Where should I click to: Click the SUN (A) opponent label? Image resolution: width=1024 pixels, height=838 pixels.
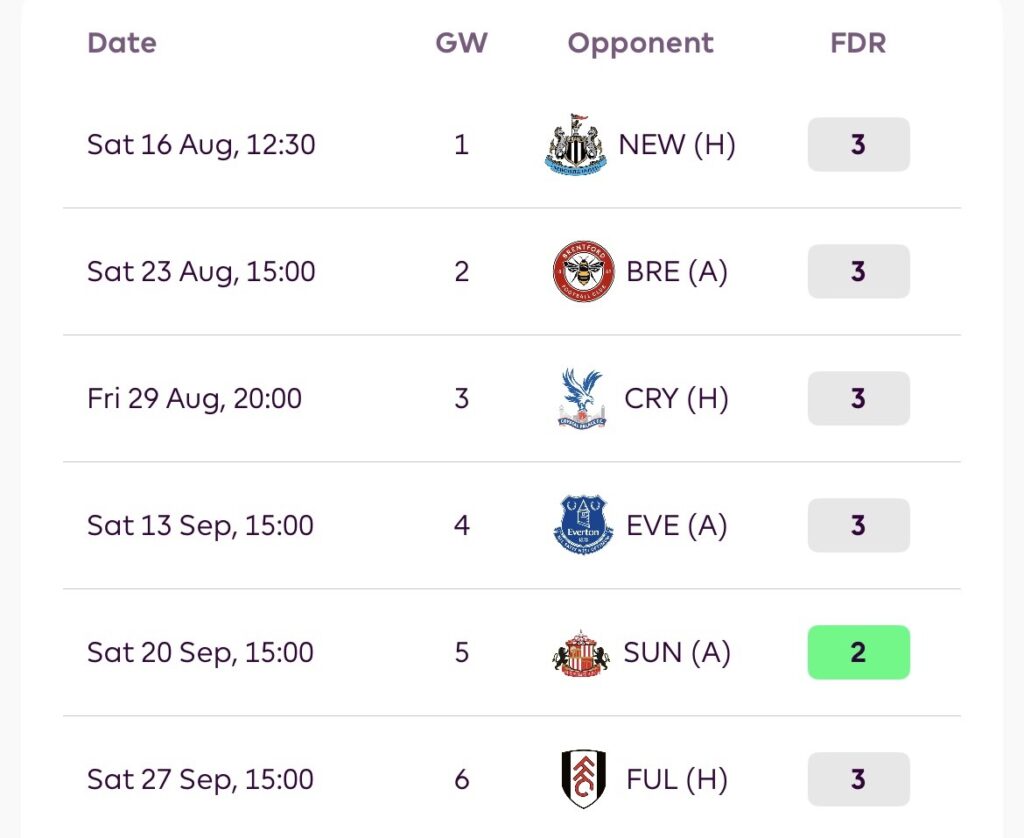tap(677, 653)
